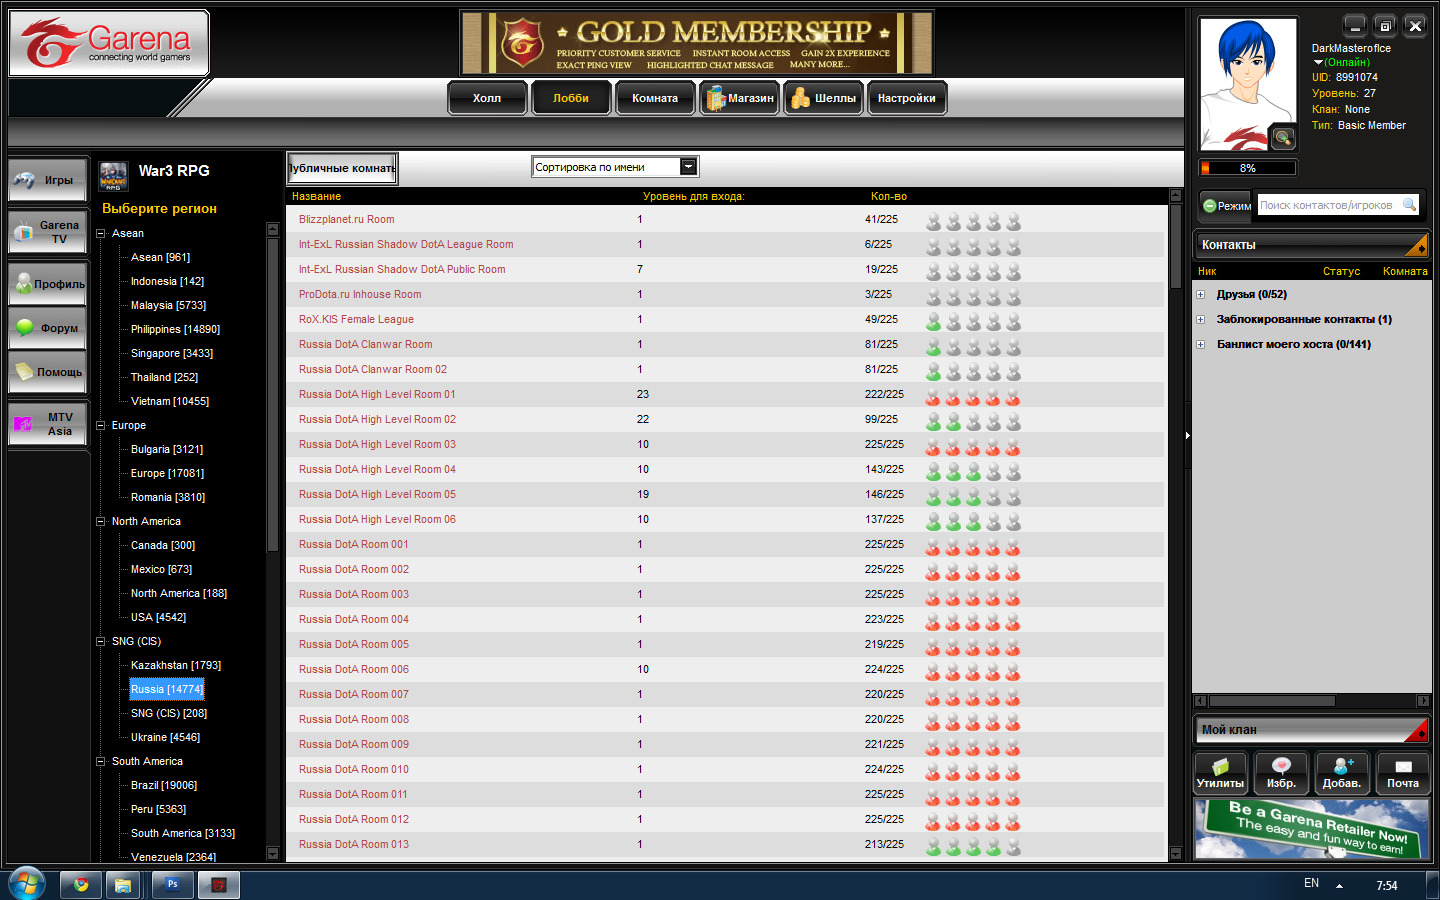Screen dimensions: 1440x900
Task: Open Chrome from the taskbar
Action: click(x=81, y=885)
